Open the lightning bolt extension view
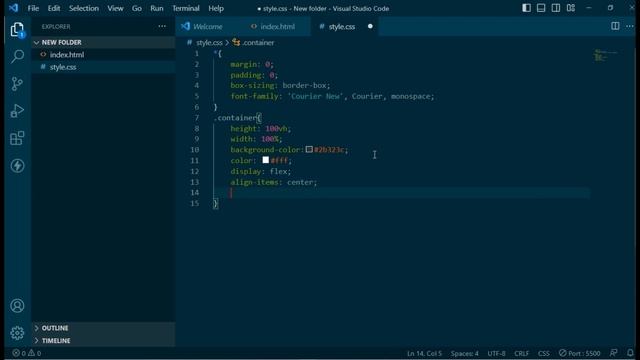This screenshot has width=640, height=360. click(x=17, y=166)
